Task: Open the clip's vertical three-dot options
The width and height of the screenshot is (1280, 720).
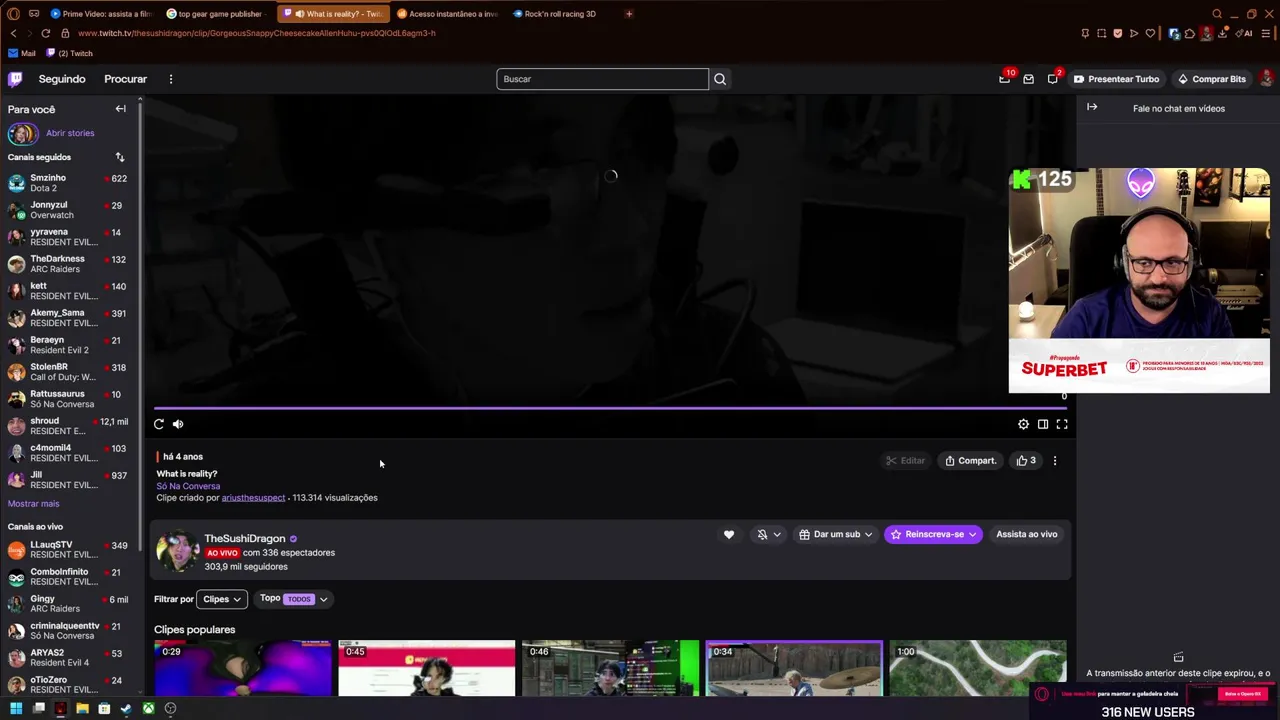Action: click(1055, 461)
